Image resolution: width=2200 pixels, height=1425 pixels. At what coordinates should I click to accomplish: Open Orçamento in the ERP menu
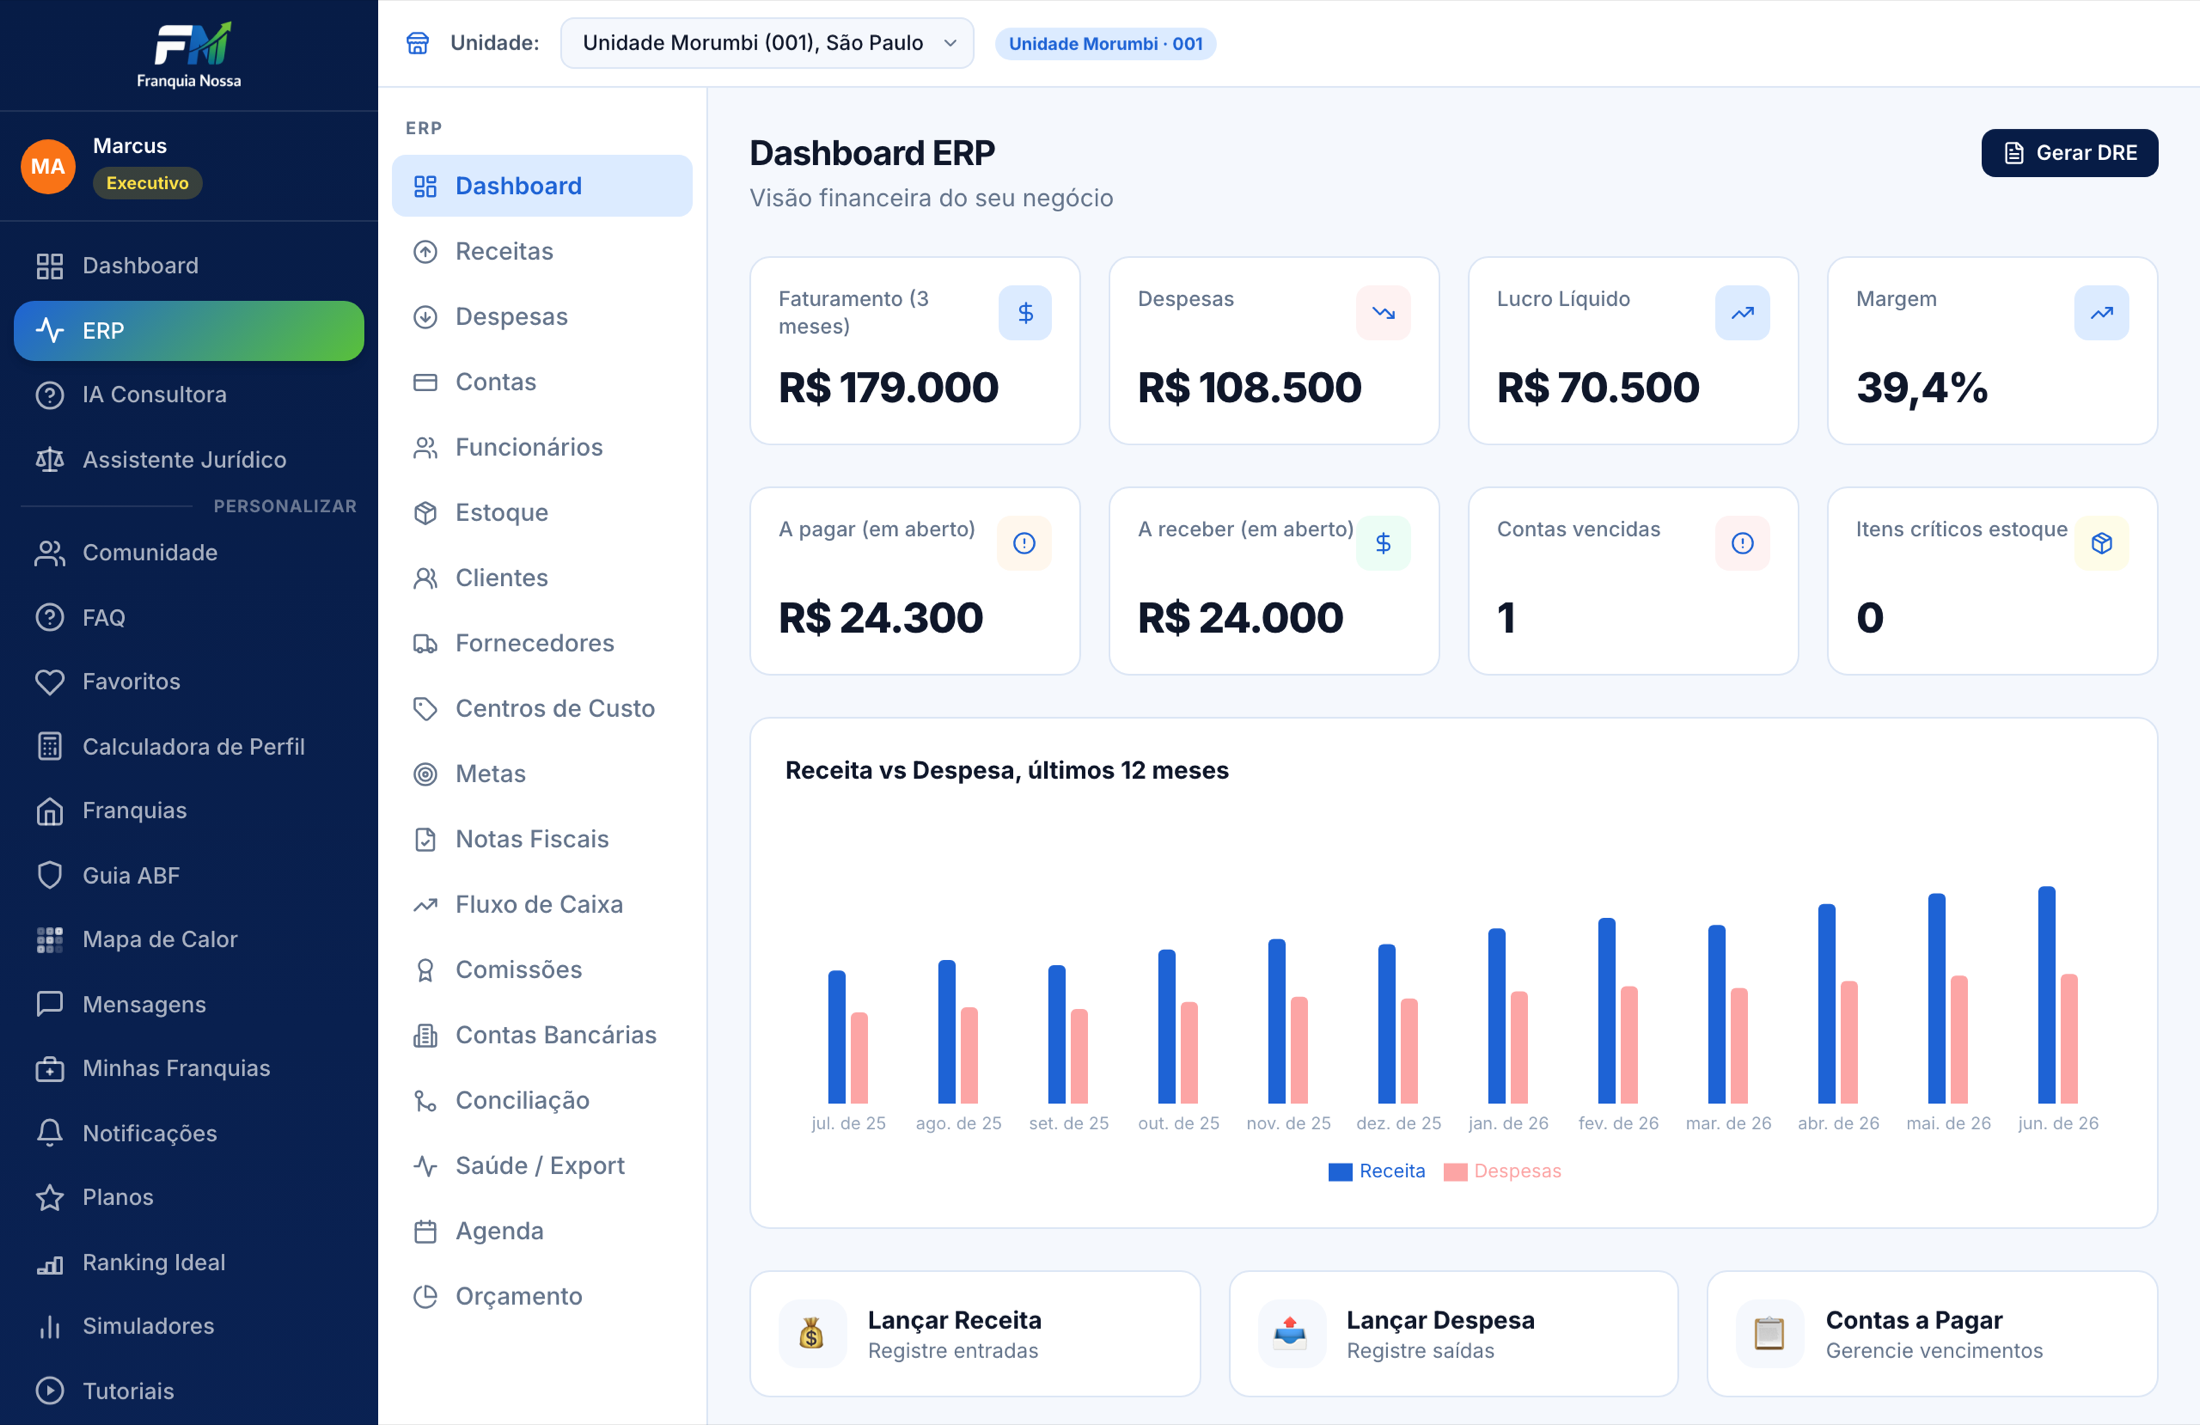[542, 1297]
